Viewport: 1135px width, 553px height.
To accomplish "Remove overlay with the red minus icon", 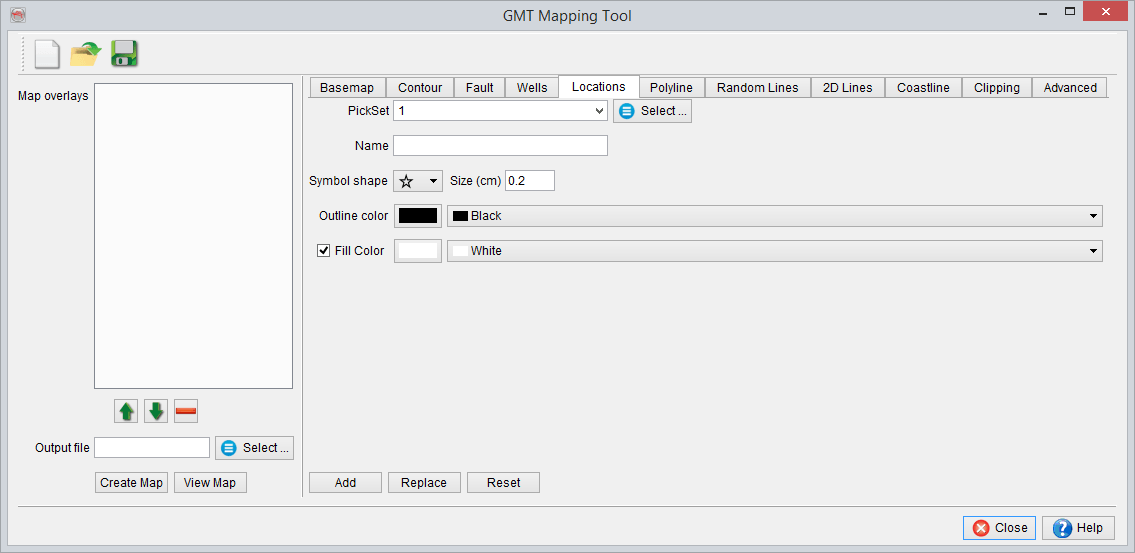I will pyautogui.click(x=186, y=411).
